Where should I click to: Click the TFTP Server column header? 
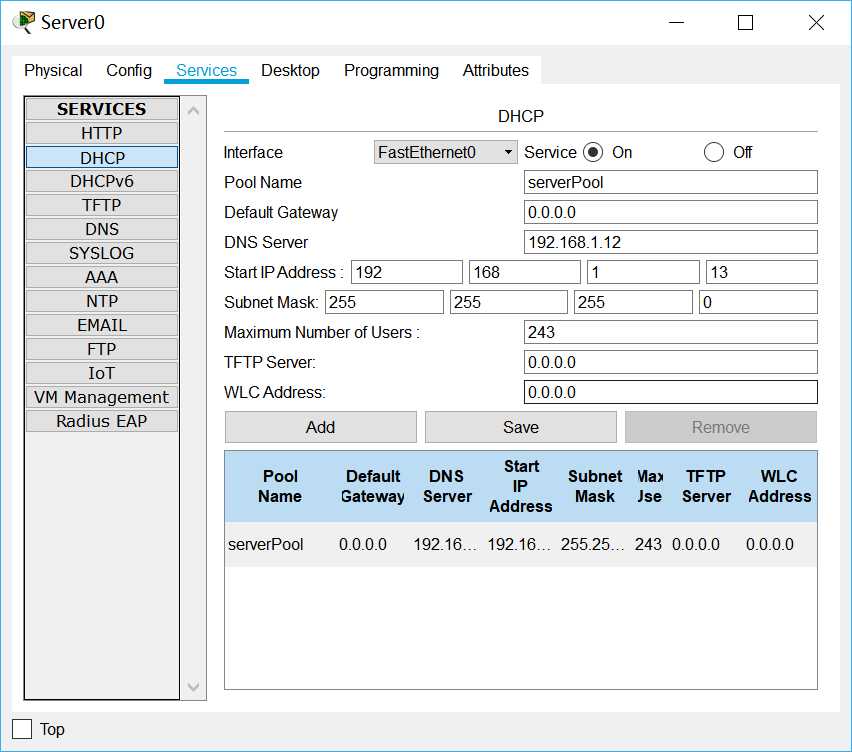706,486
